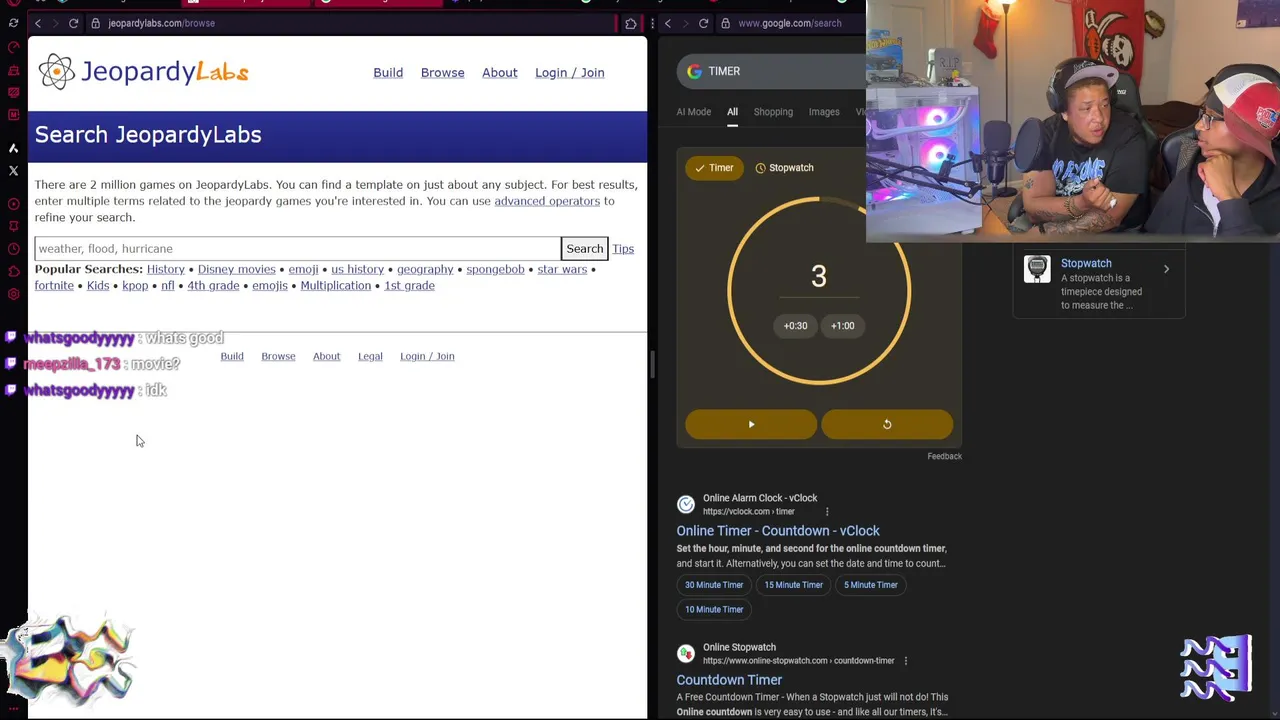Open Browse in the JeopardyLabs header
1280x720 pixels.
(442, 72)
